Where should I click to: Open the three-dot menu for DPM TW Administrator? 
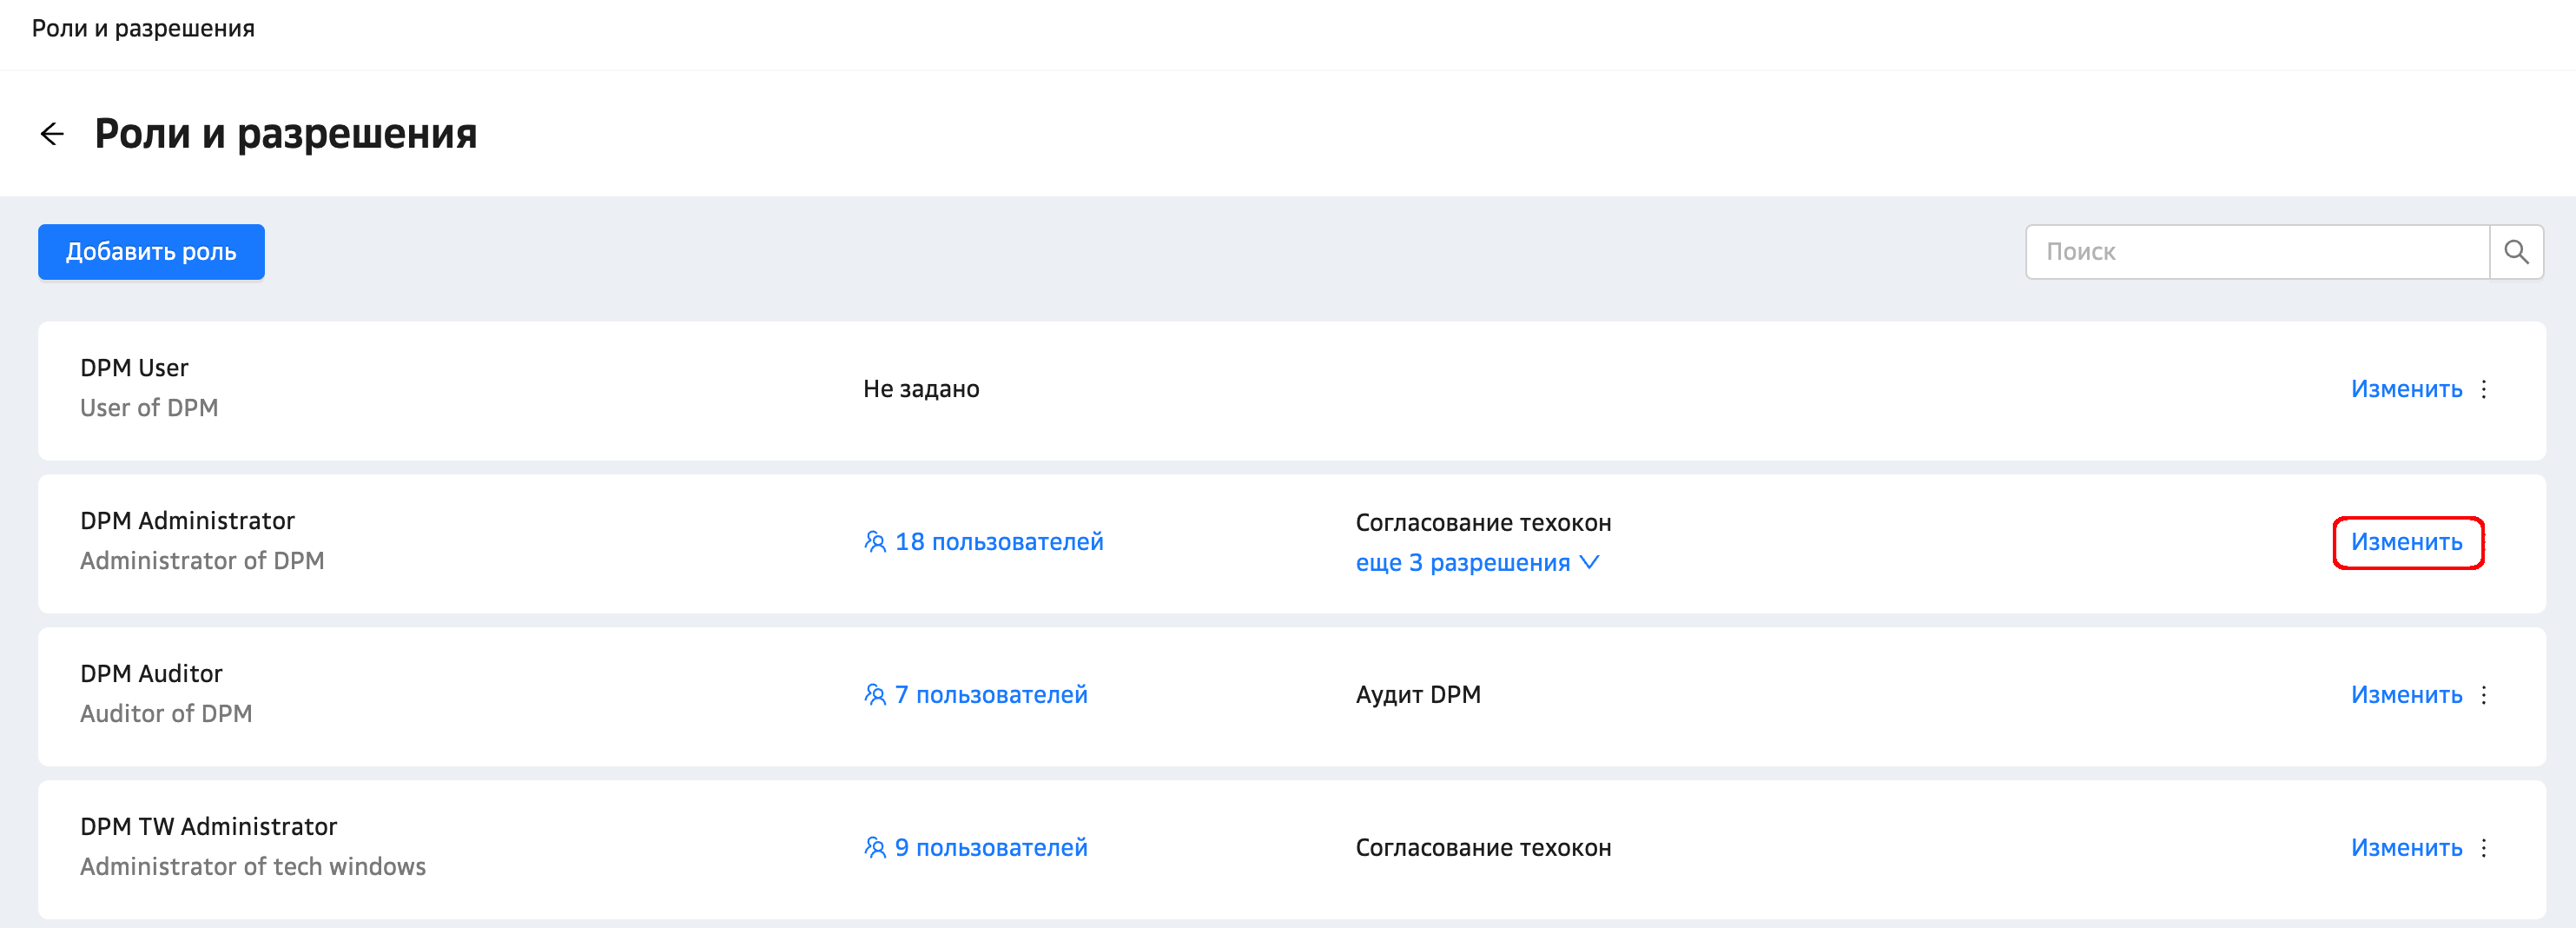2483,848
